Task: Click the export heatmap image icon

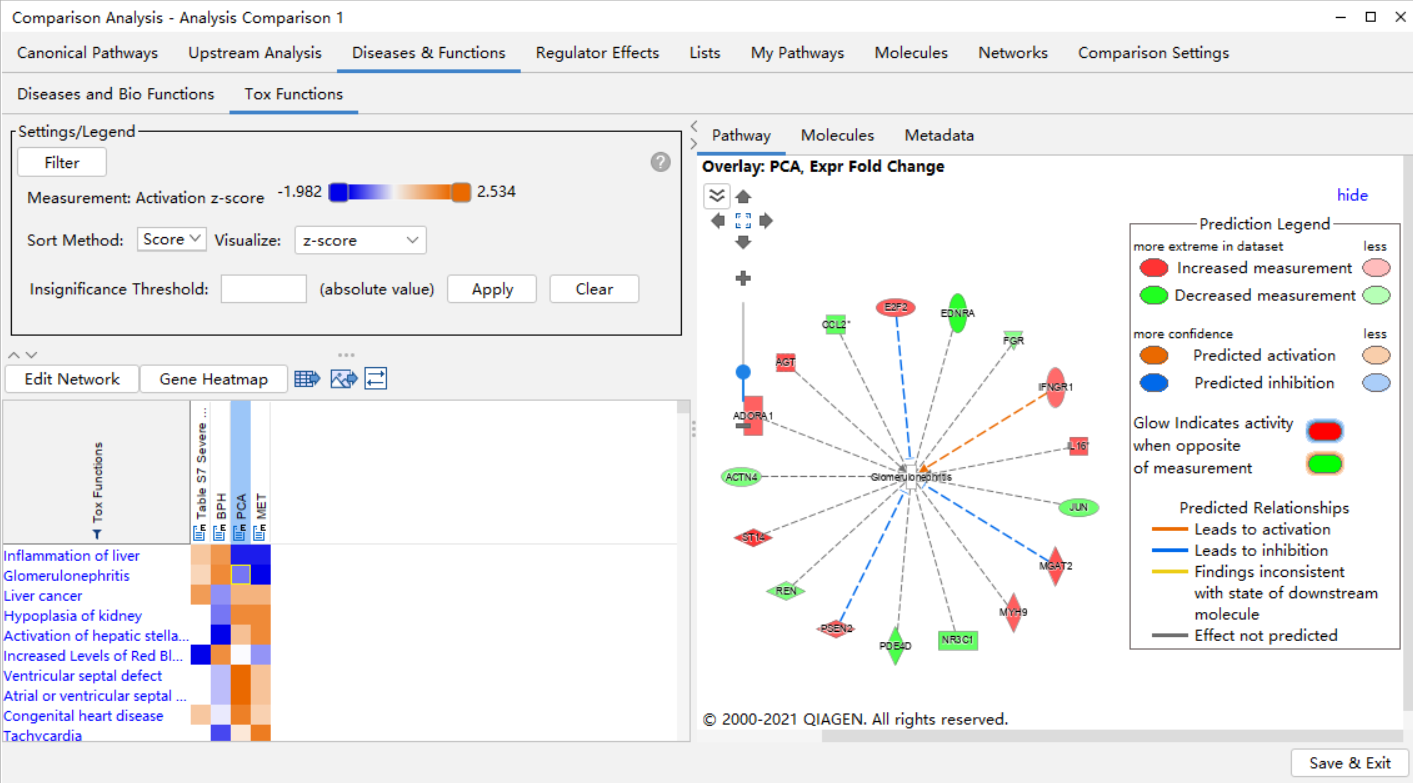Action: pyautogui.click(x=343, y=379)
